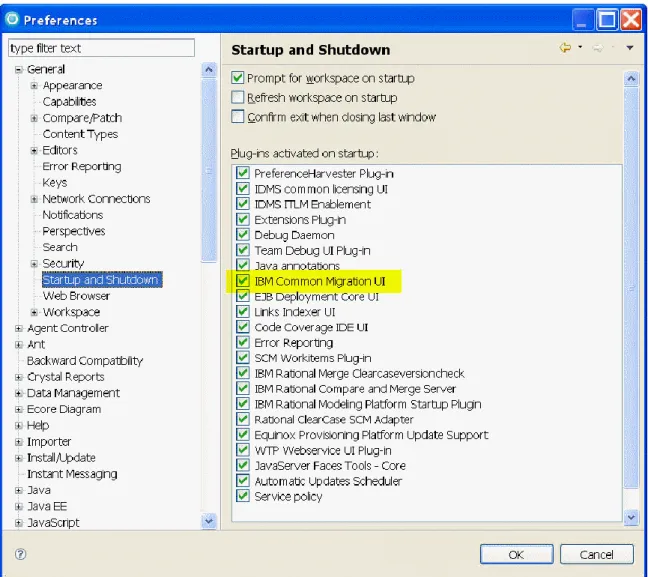The image size is (648, 577).
Task: Uncheck Automatic Updates Scheduler
Action: (x=243, y=481)
